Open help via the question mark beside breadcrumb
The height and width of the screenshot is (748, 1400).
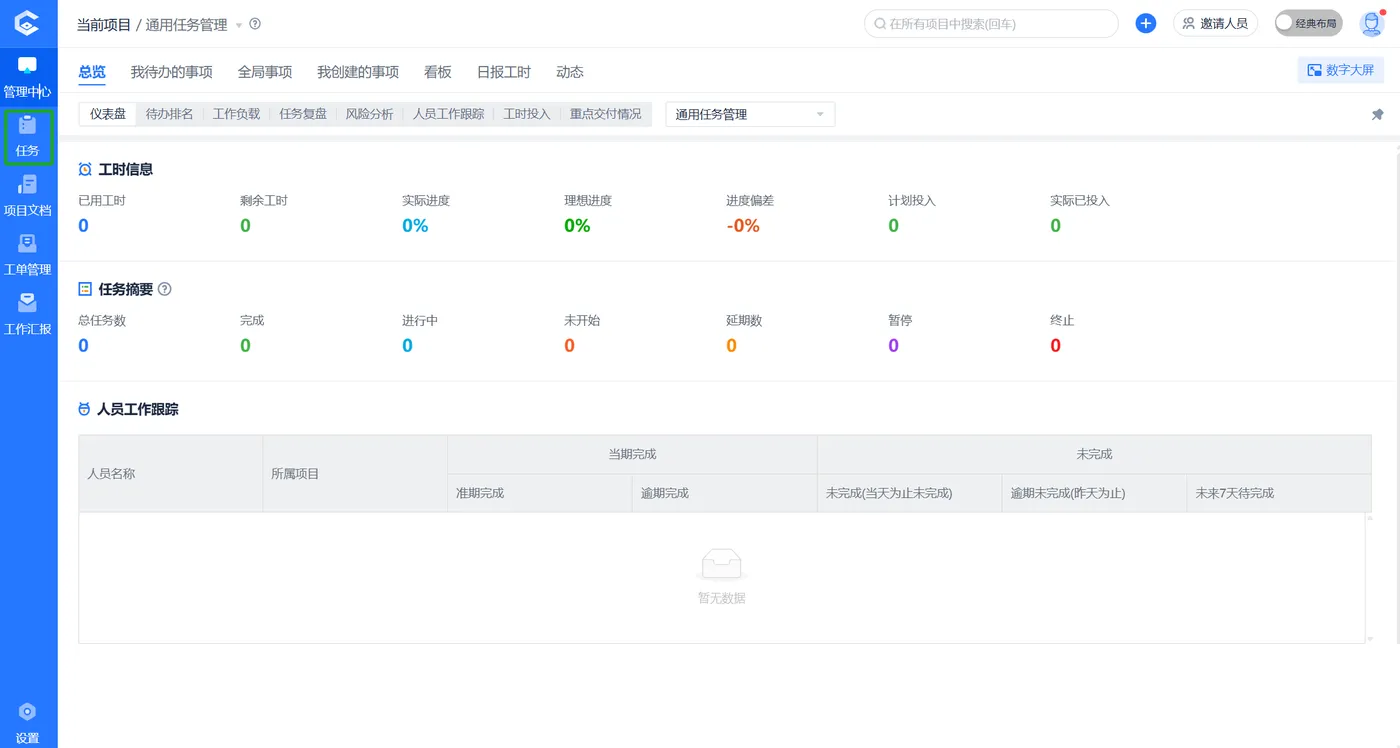[253, 24]
